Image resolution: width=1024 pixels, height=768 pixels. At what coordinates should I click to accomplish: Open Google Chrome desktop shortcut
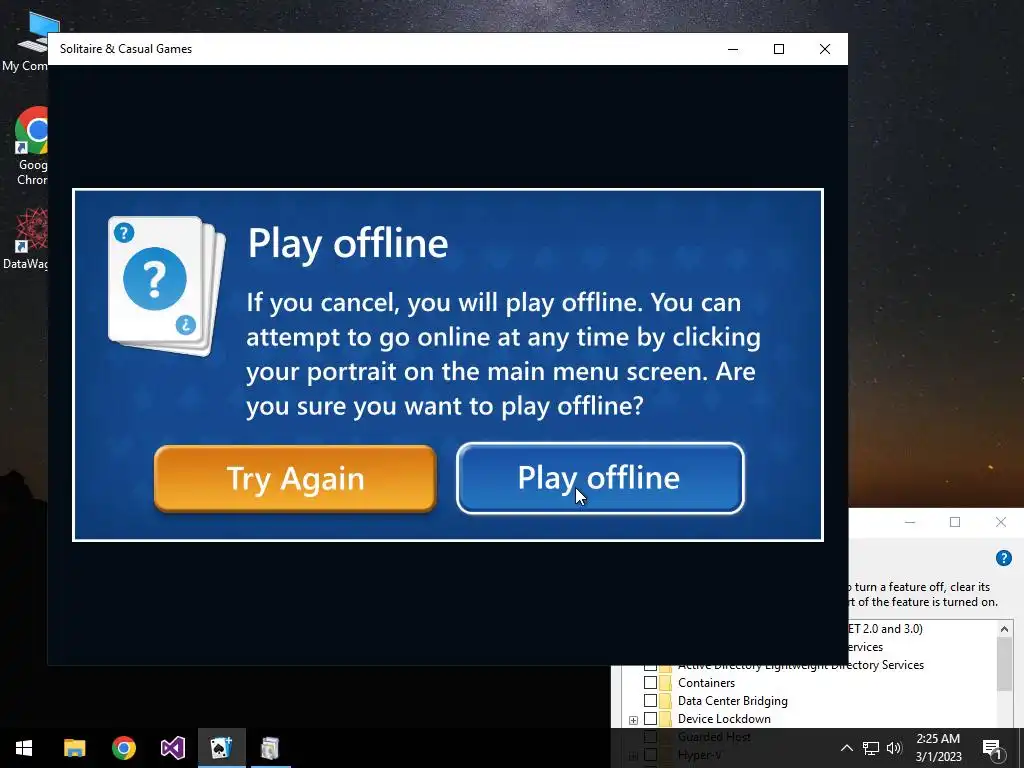(x=31, y=146)
